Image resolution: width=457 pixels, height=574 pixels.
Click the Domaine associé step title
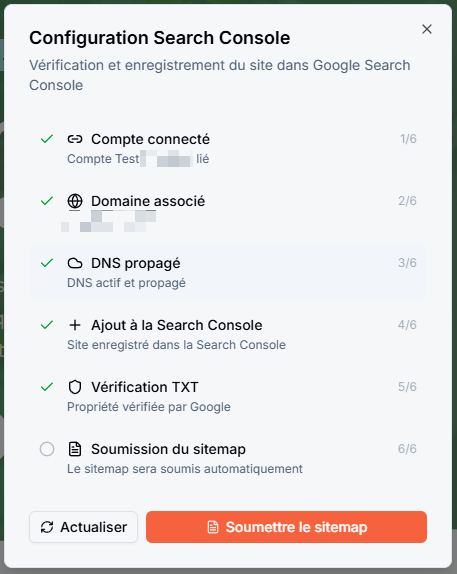[148, 201]
